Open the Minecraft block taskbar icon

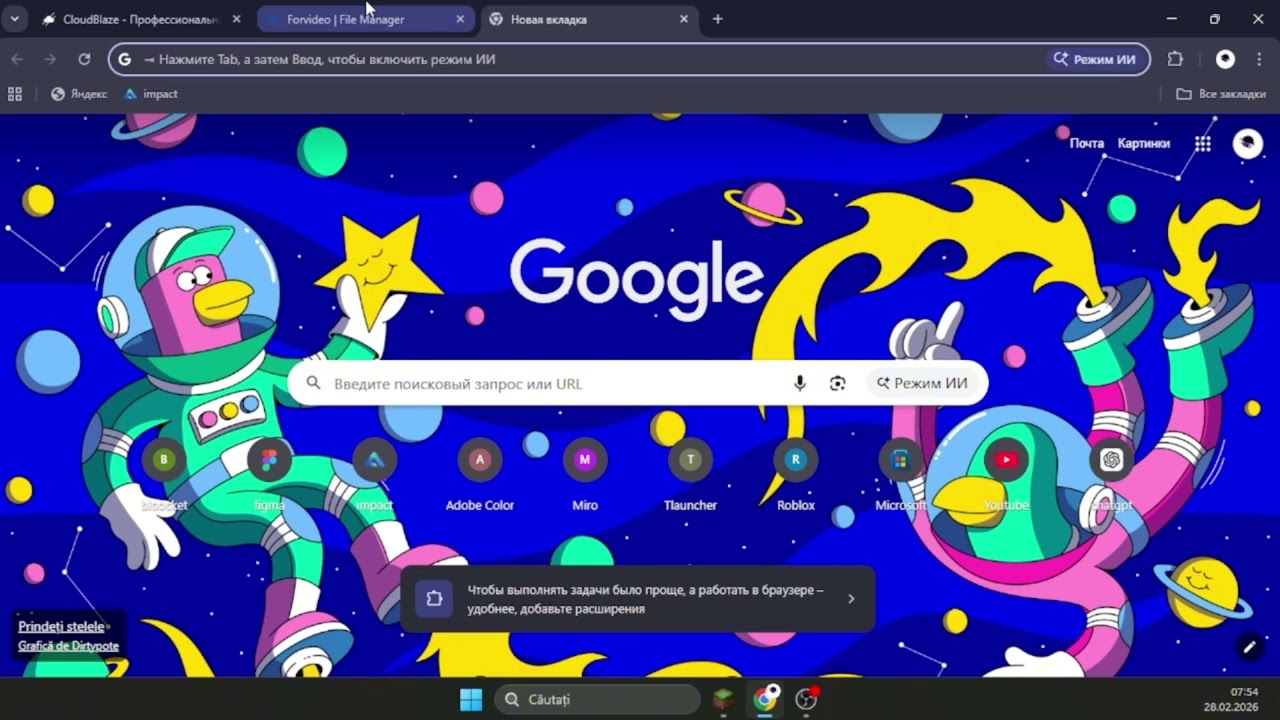click(723, 700)
